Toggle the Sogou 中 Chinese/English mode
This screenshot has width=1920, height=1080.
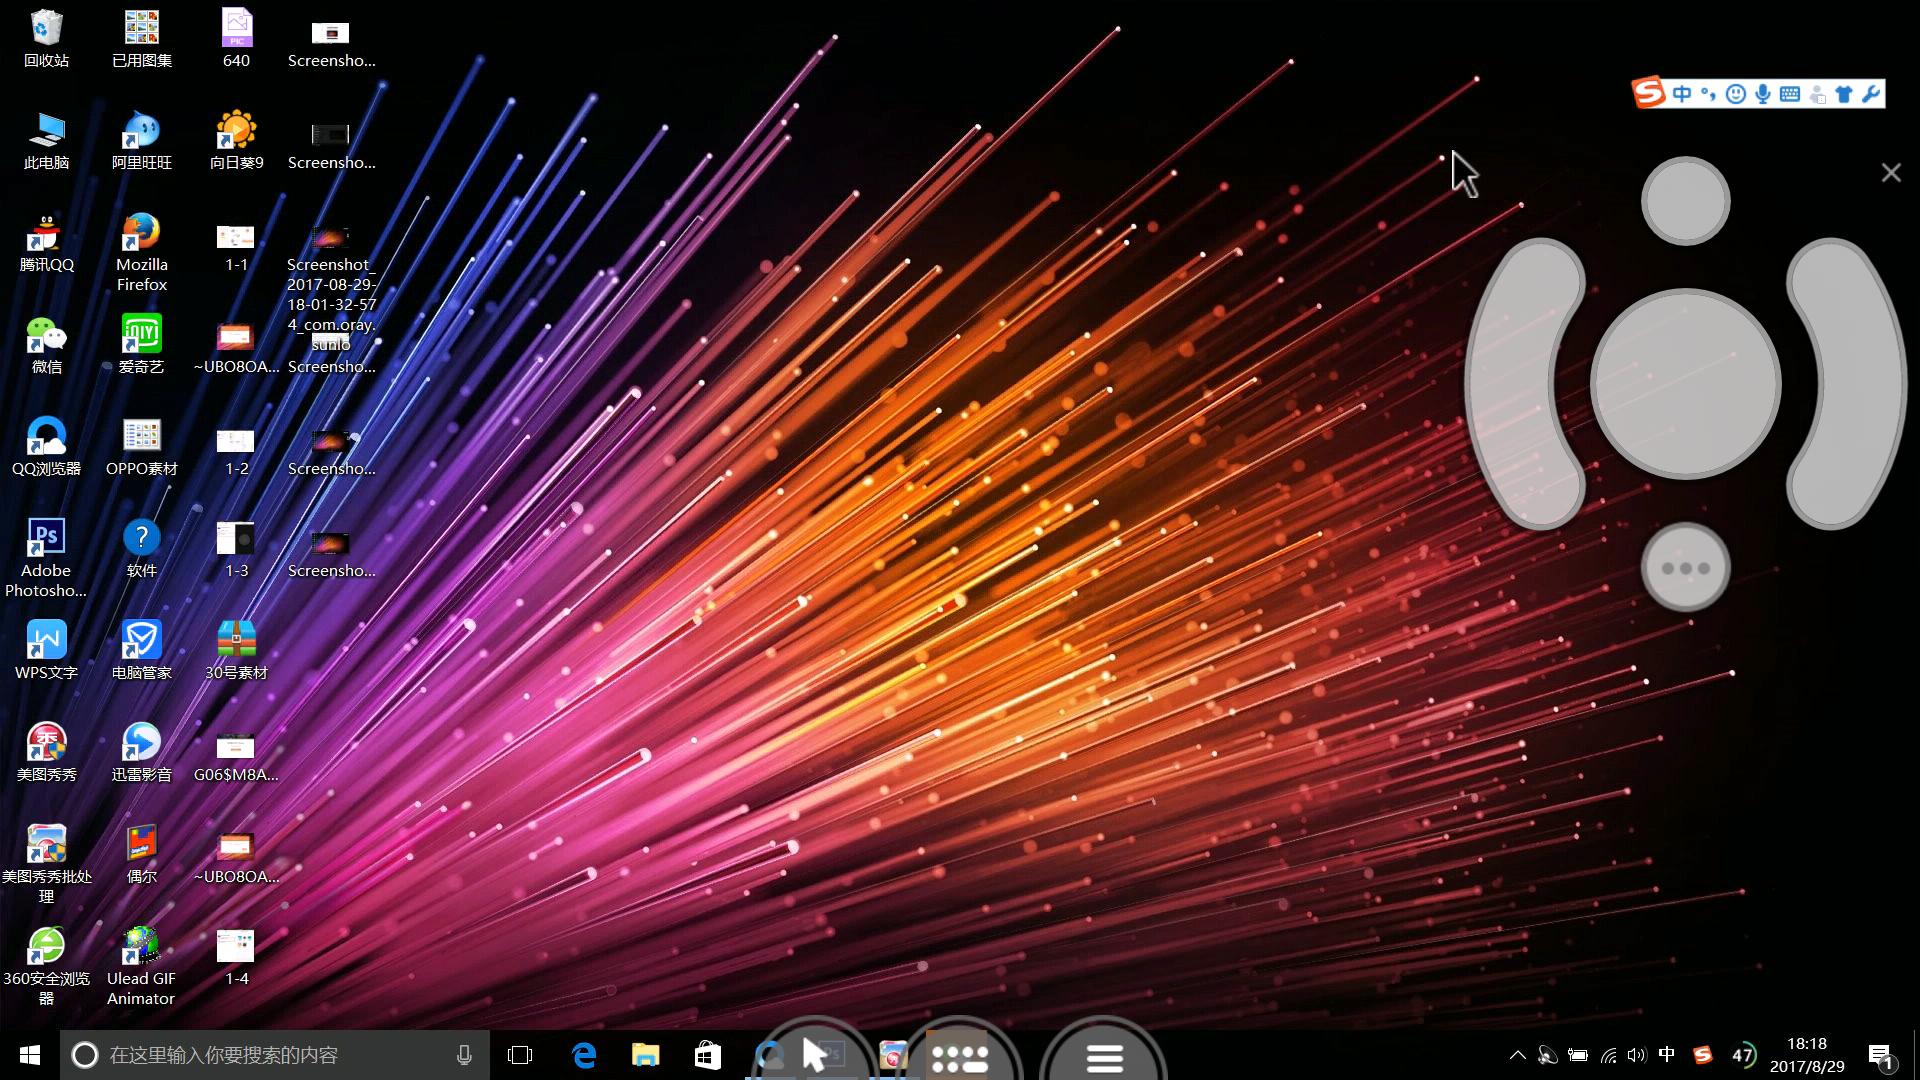[x=1682, y=94]
